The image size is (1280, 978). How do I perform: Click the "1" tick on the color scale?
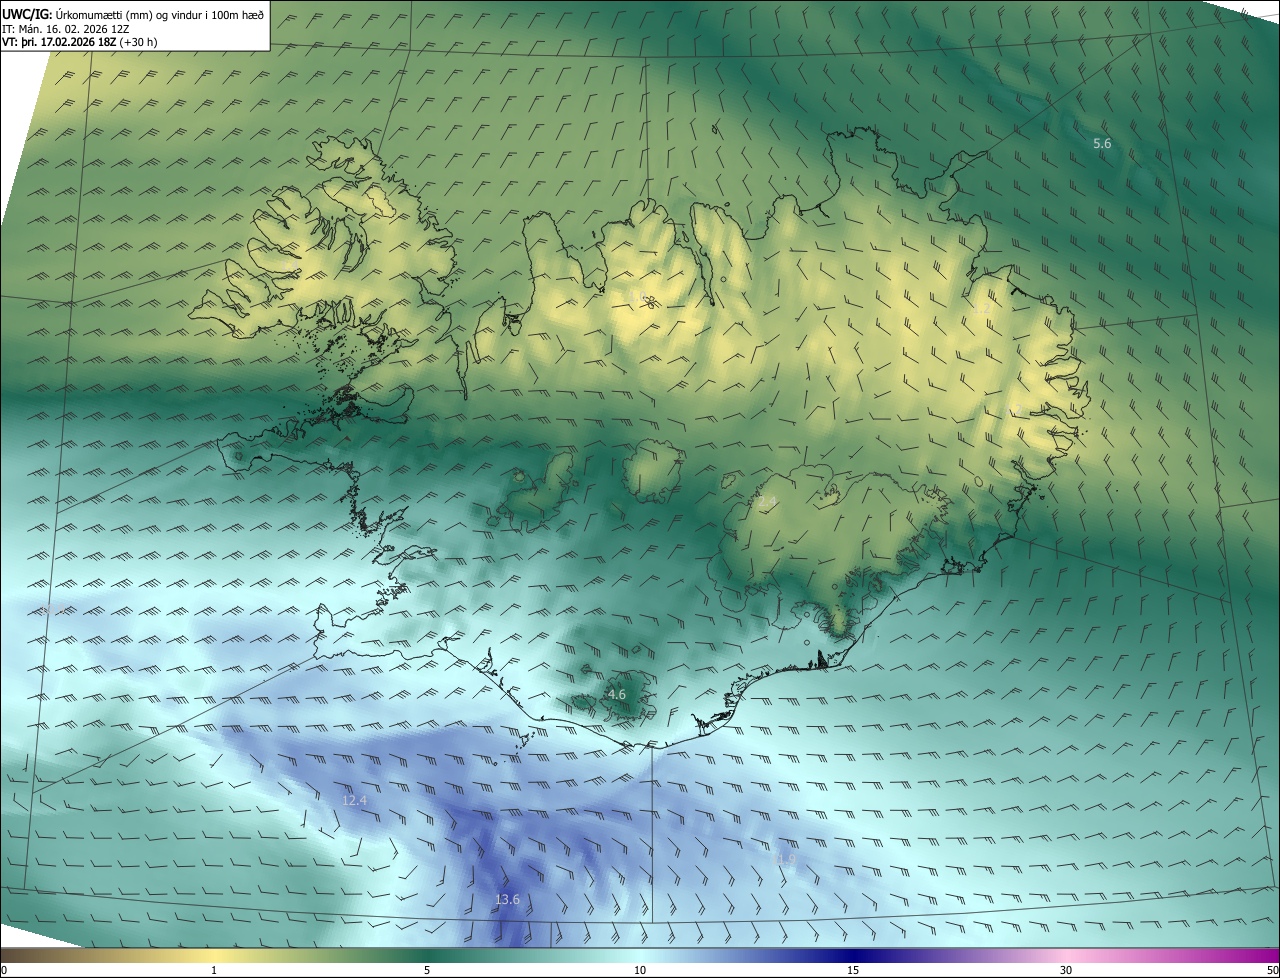[214, 970]
